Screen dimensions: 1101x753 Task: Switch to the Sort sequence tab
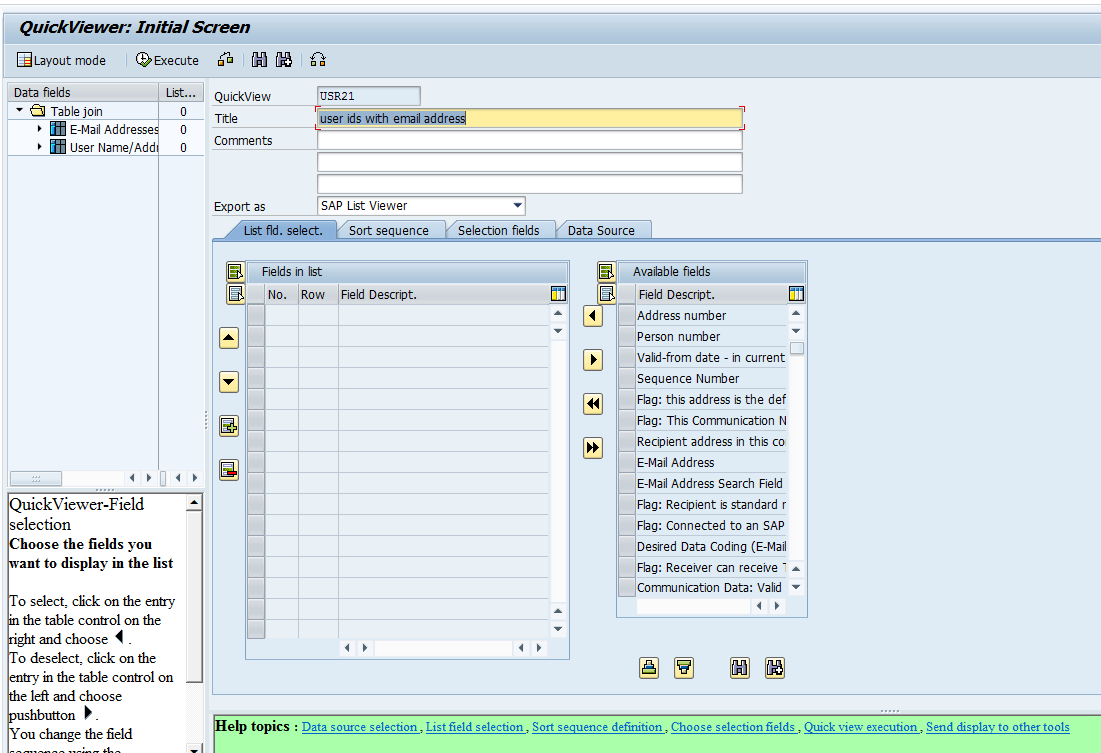tap(391, 229)
